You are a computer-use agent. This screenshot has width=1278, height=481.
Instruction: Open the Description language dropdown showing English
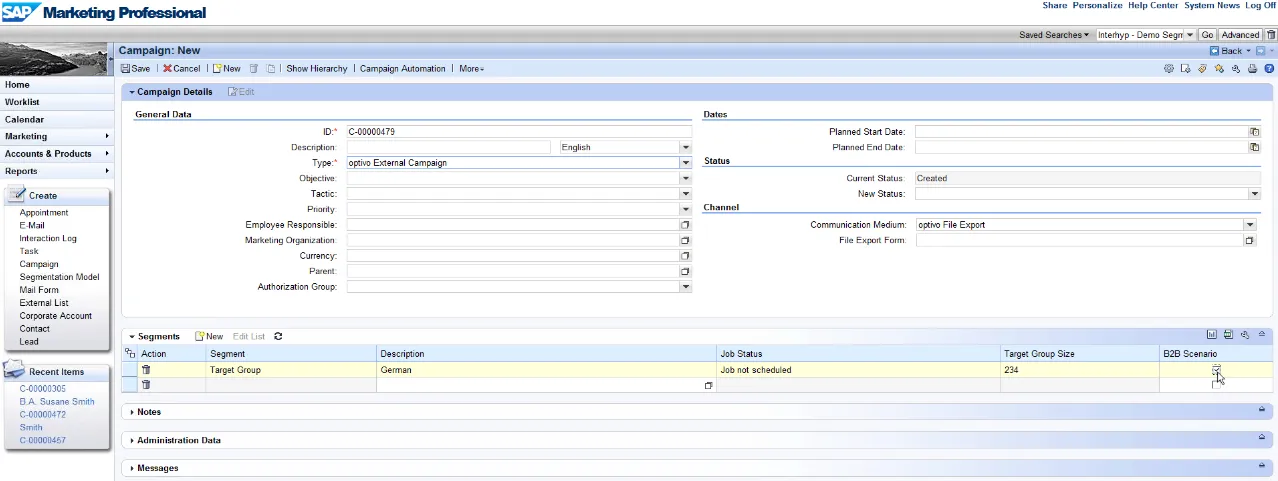(x=686, y=147)
